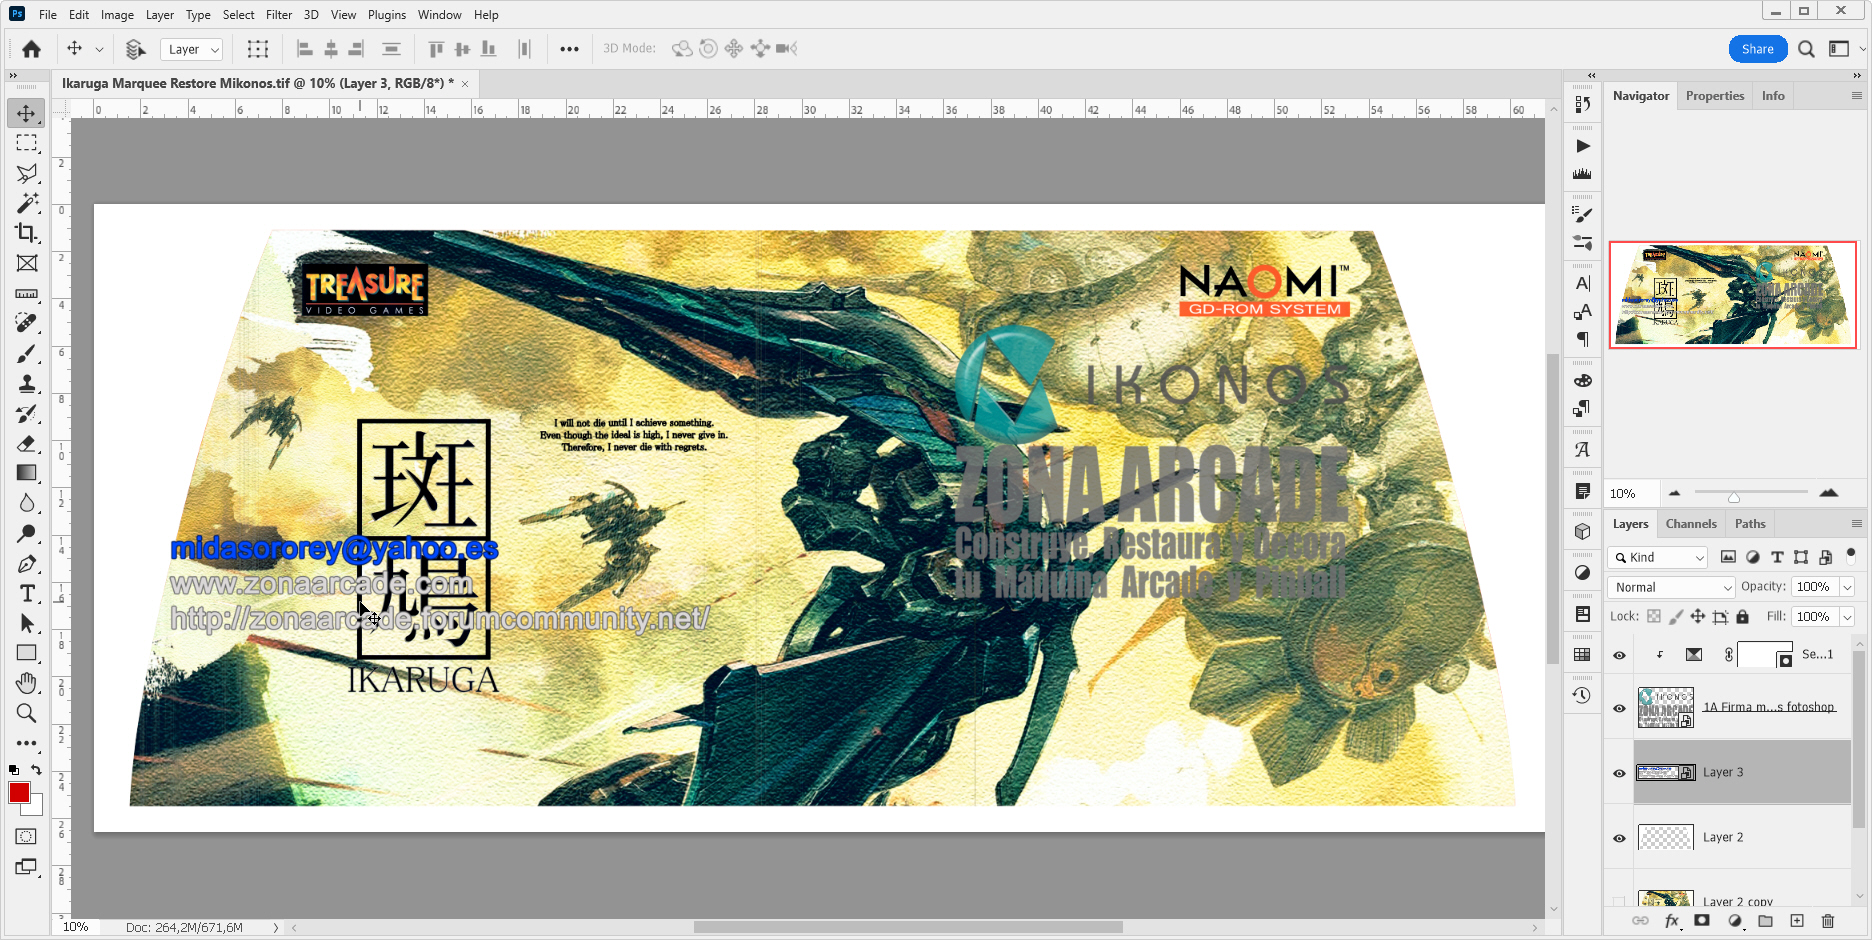Expand the Opacity value dropdown
1872x940 pixels.
point(1847,587)
